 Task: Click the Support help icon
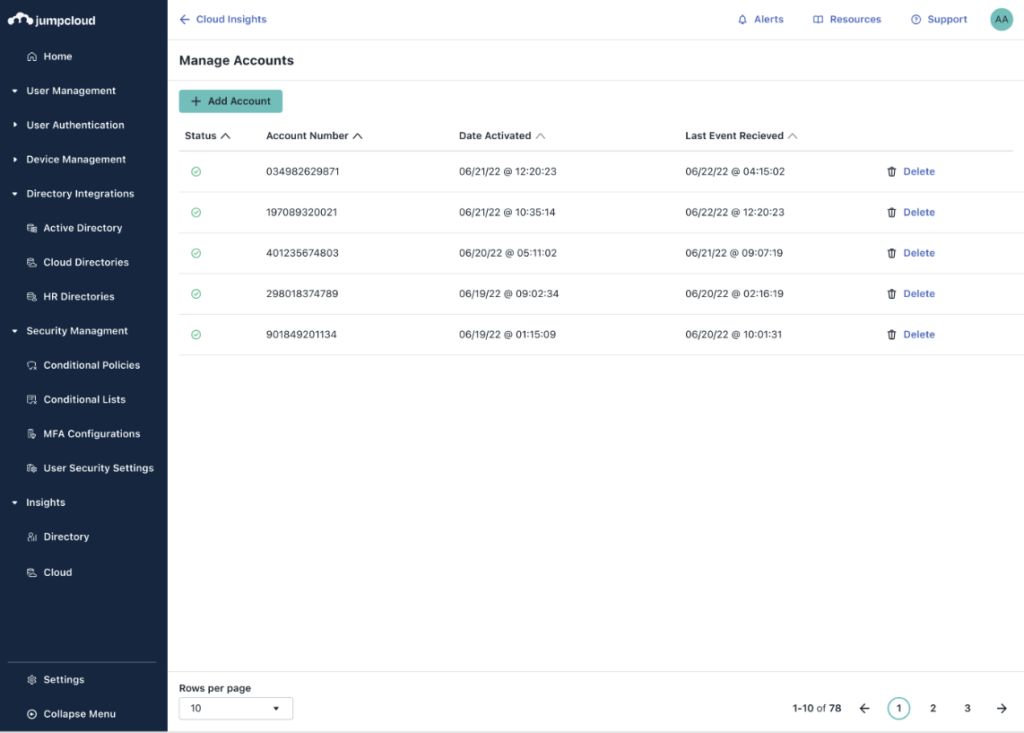[915, 20]
